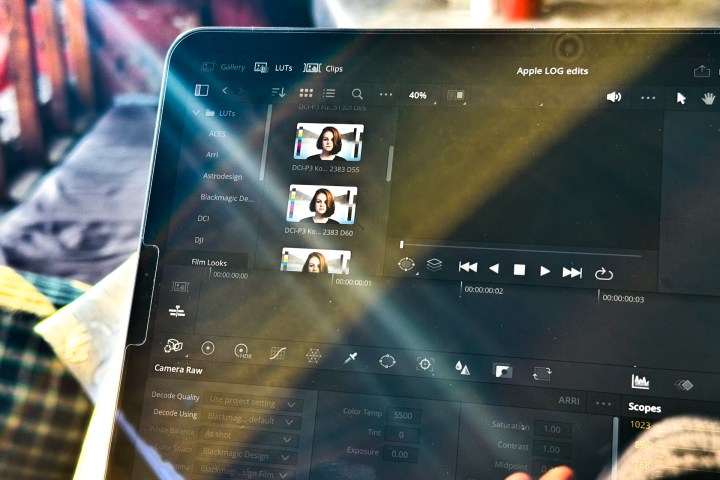Viewport: 720px width, 480px height.
Task: Click the Color Temp 5500 field
Action: pyautogui.click(x=403, y=415)
